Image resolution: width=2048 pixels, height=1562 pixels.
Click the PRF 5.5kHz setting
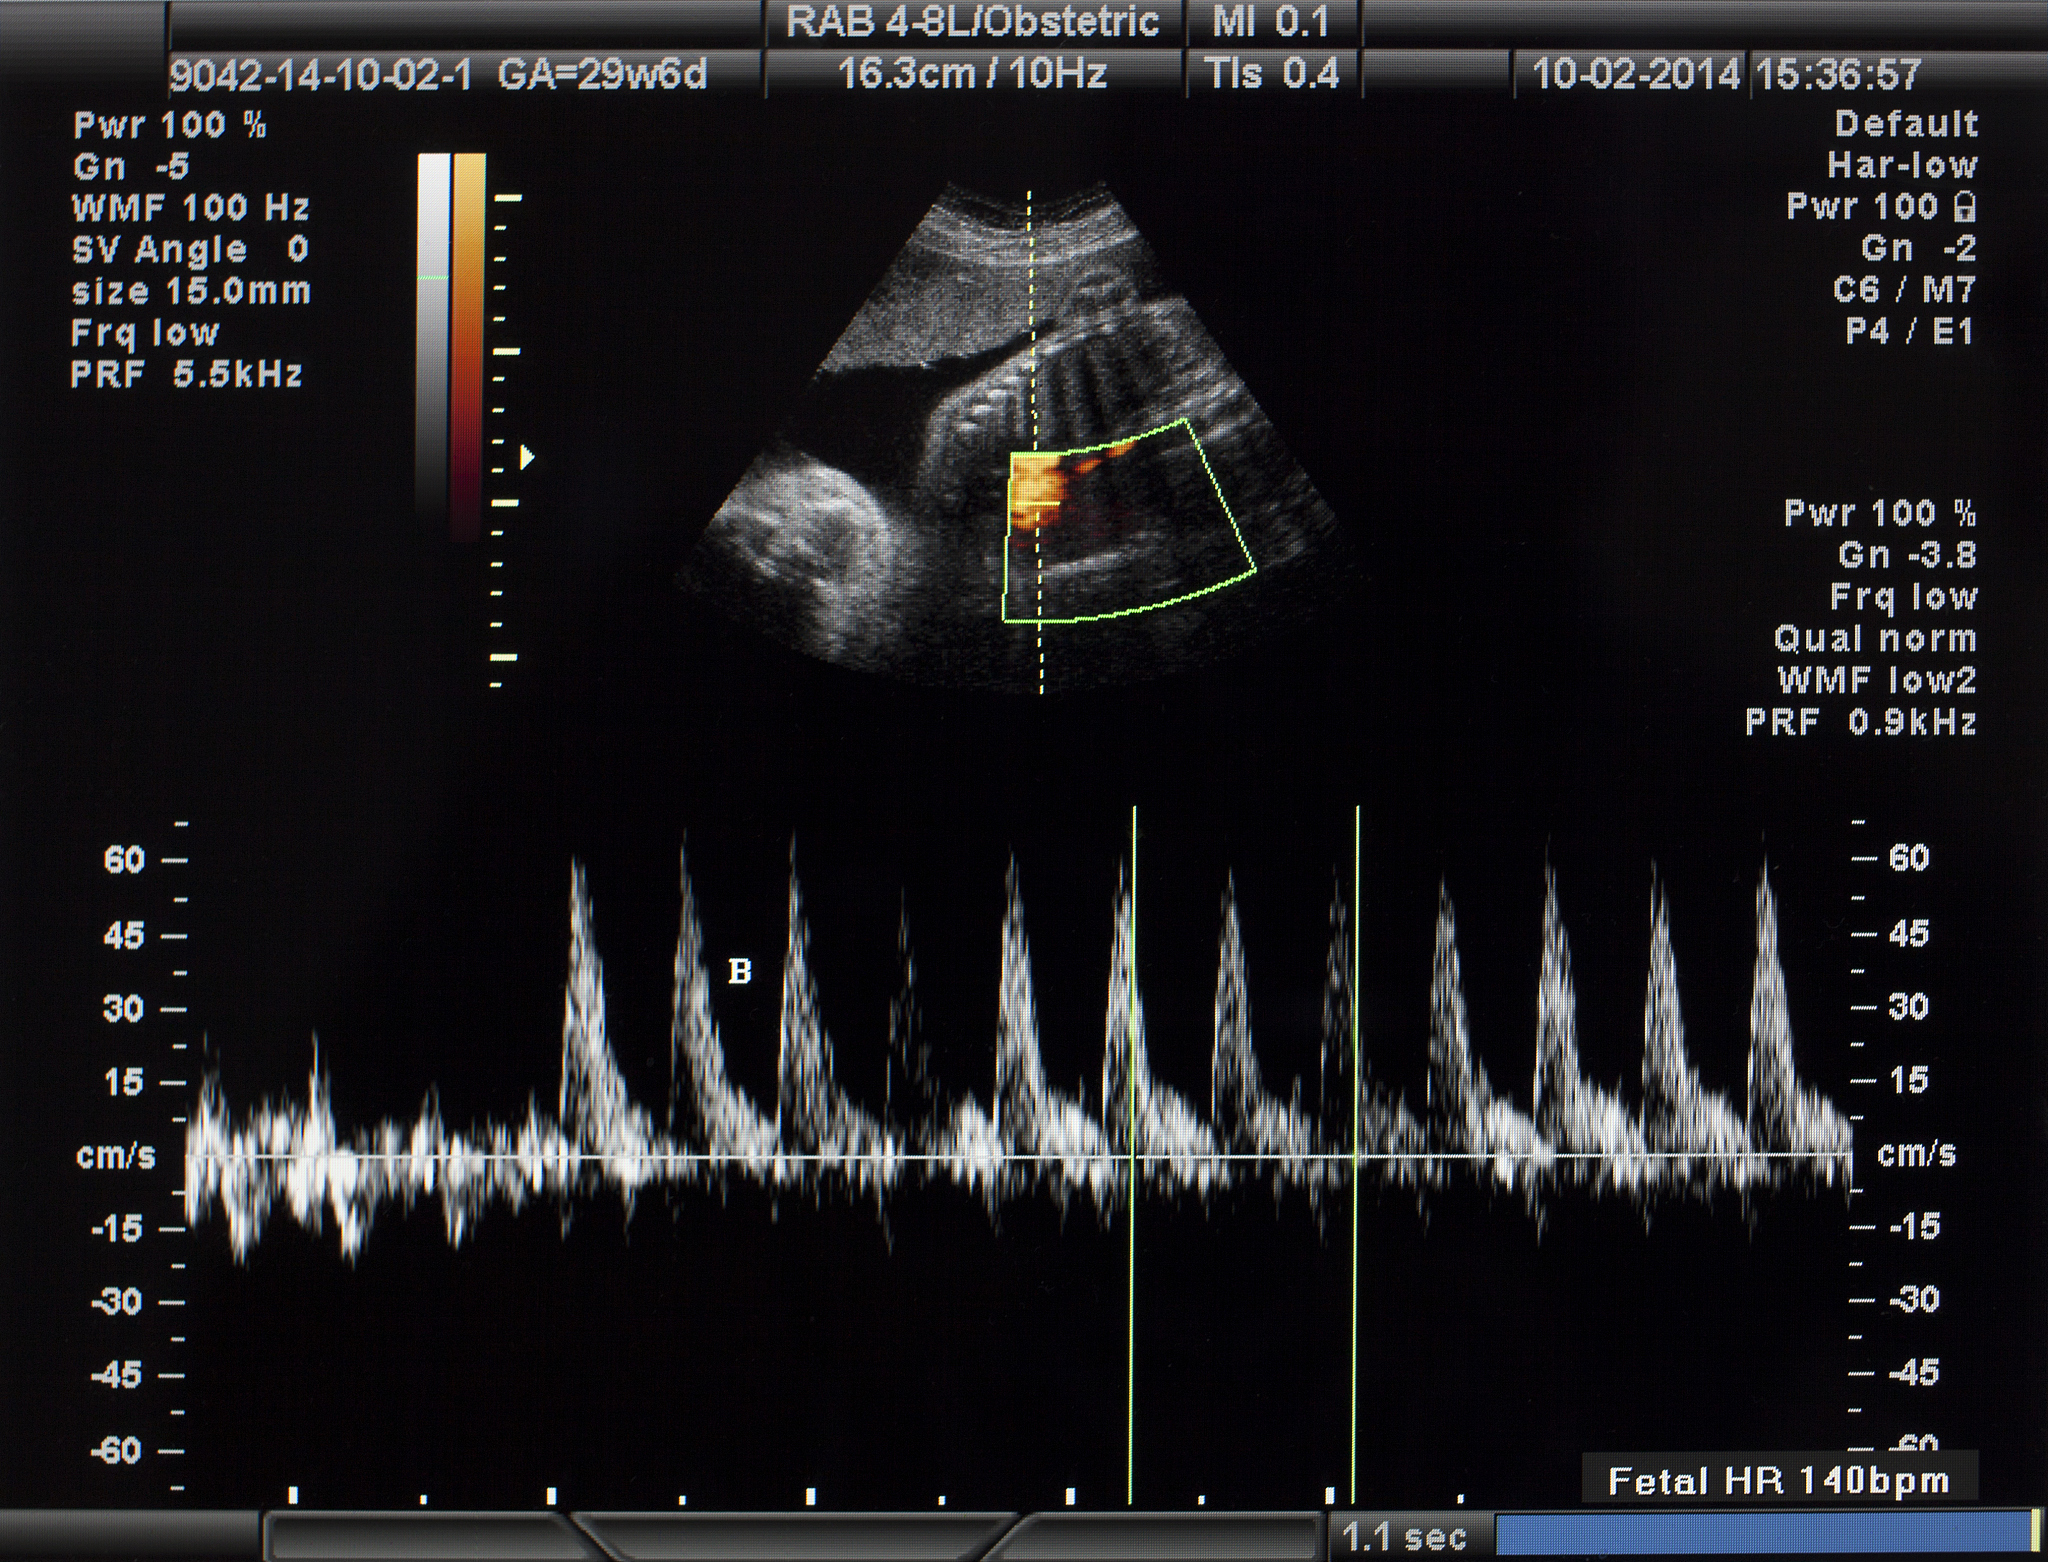coord(187,375)
